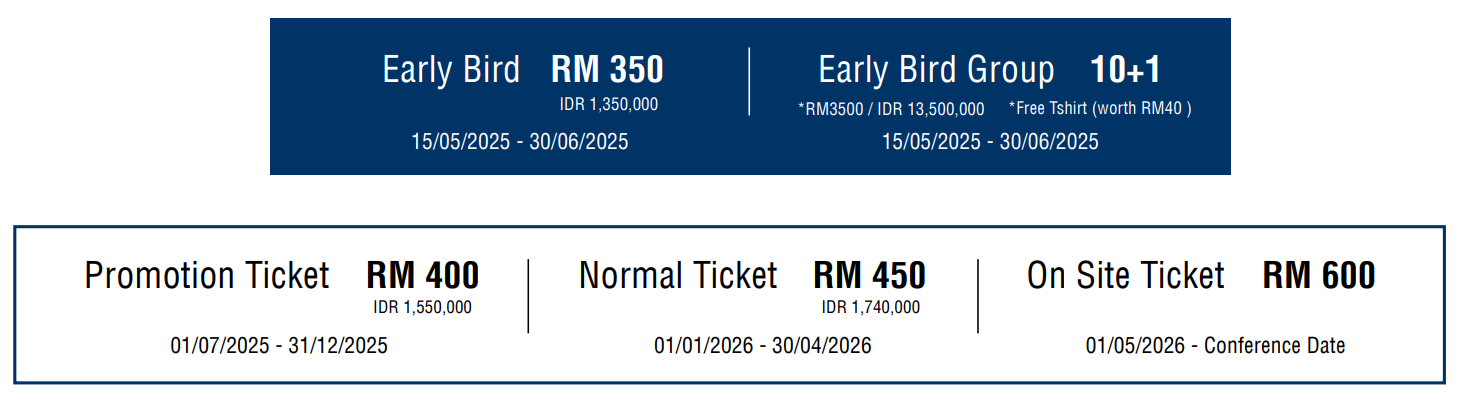1463x403 pixels.
Task: Click Early Bird Group date range
Action: point(990,142)
